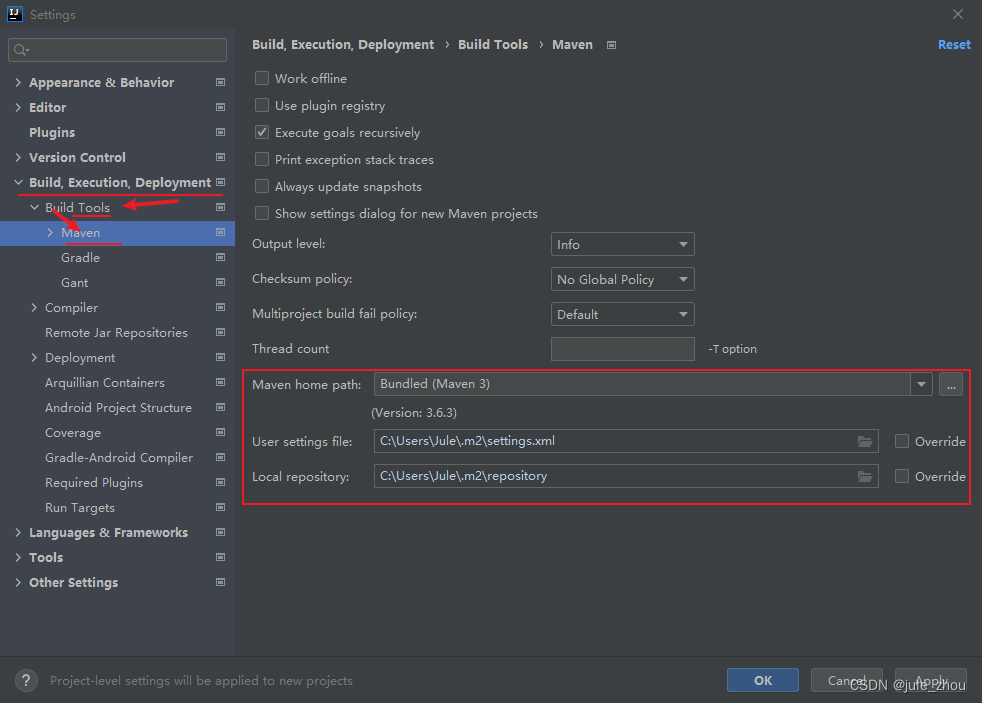Click project-level icon beside Coverage
This screenshot has height=703, width=982.
pyautogui.click(x=220, y=433)
